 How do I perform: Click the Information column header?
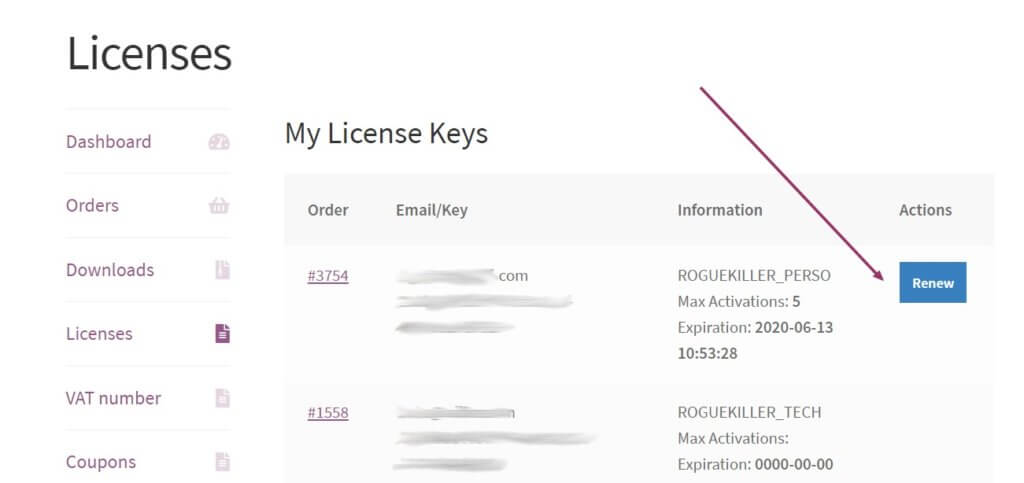(x=719, y=210)
